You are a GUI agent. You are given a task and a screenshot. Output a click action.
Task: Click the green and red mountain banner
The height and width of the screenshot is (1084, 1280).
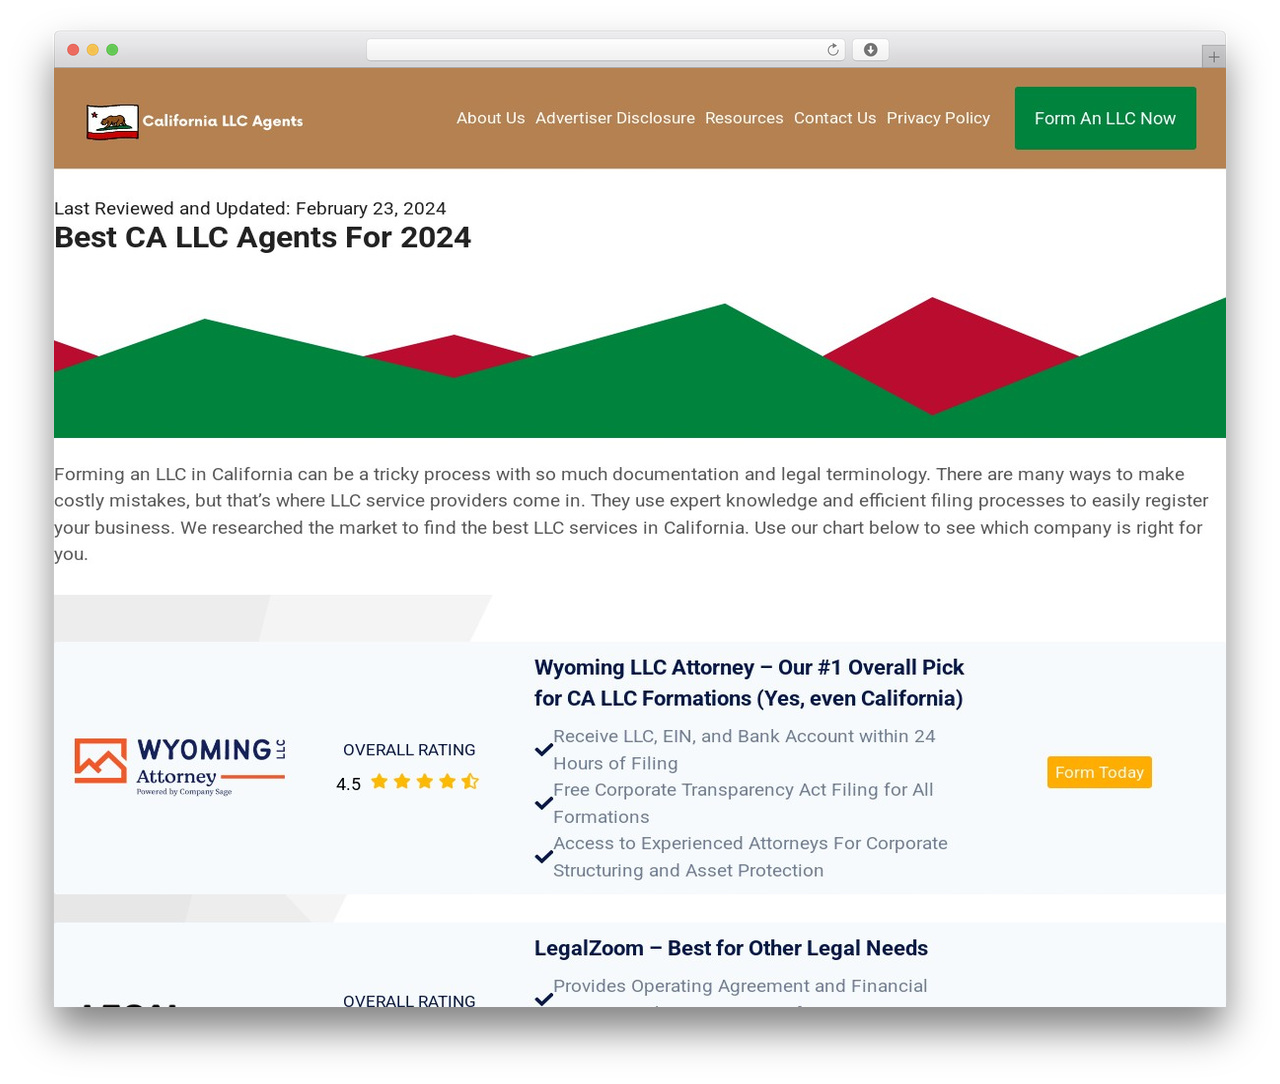click(x=640, y=367)
